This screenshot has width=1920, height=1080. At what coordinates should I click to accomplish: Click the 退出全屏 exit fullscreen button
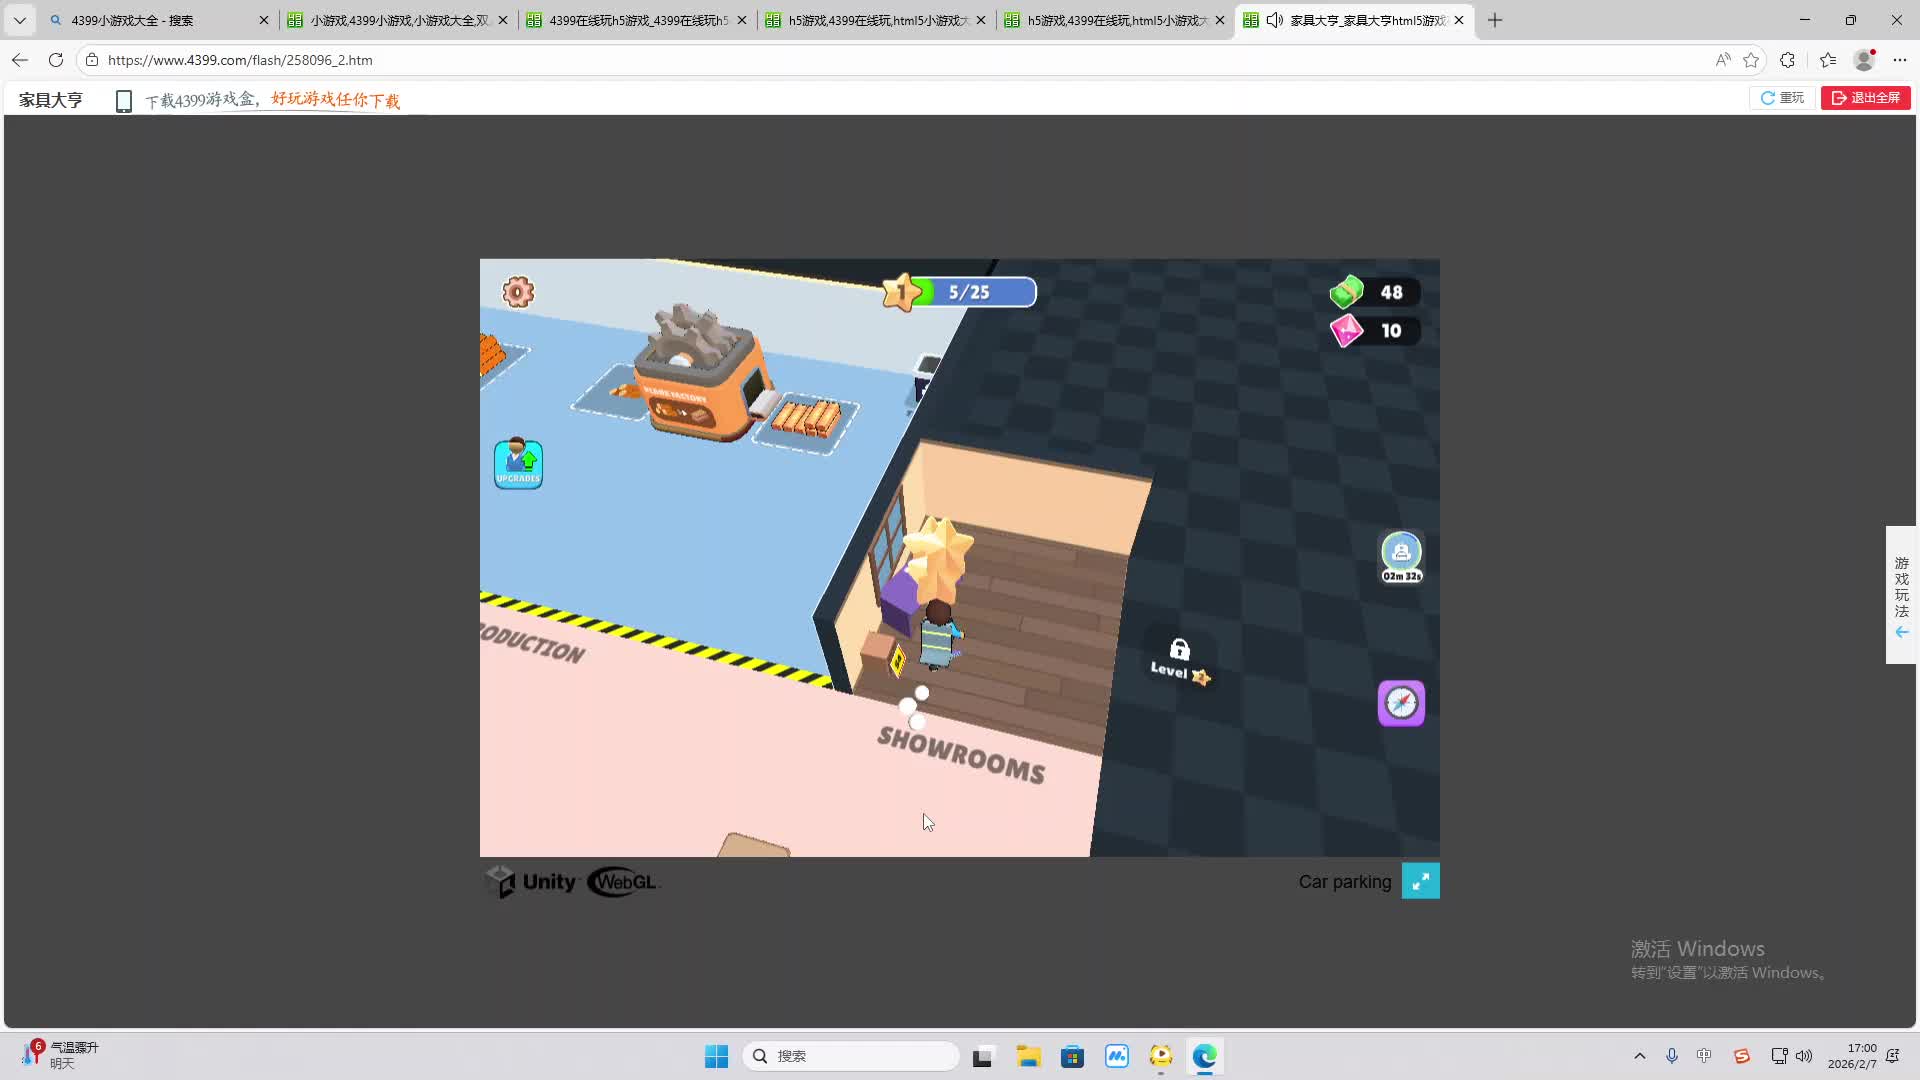pyautogui.click(x=1865, y=98)
